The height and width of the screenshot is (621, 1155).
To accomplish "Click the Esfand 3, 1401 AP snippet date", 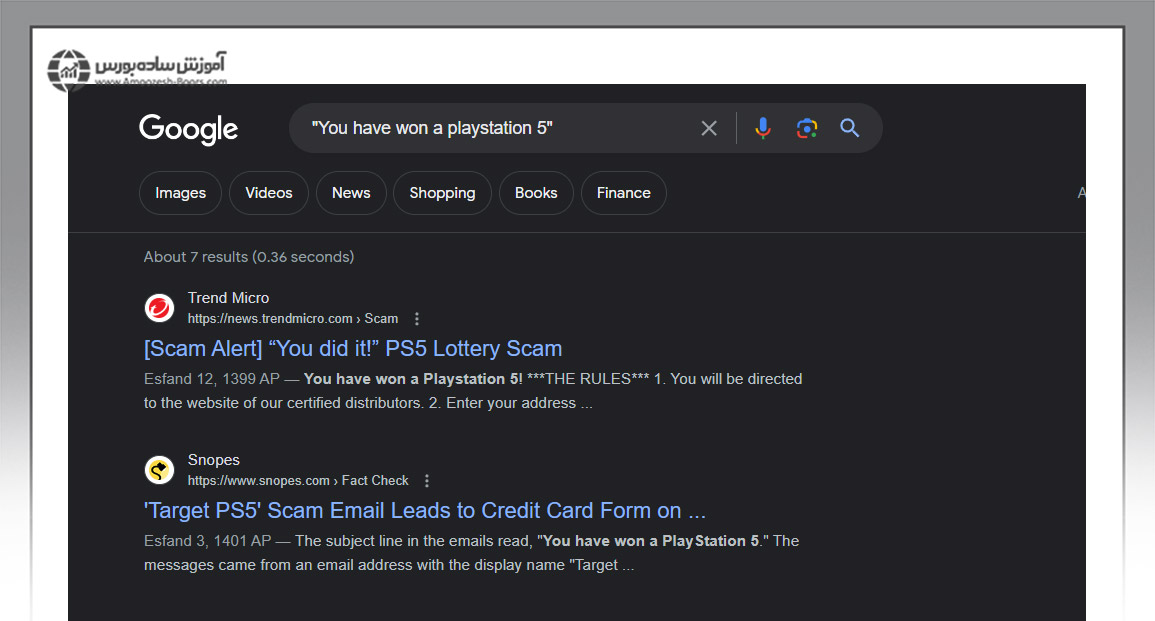I will [x=208, y=541].
